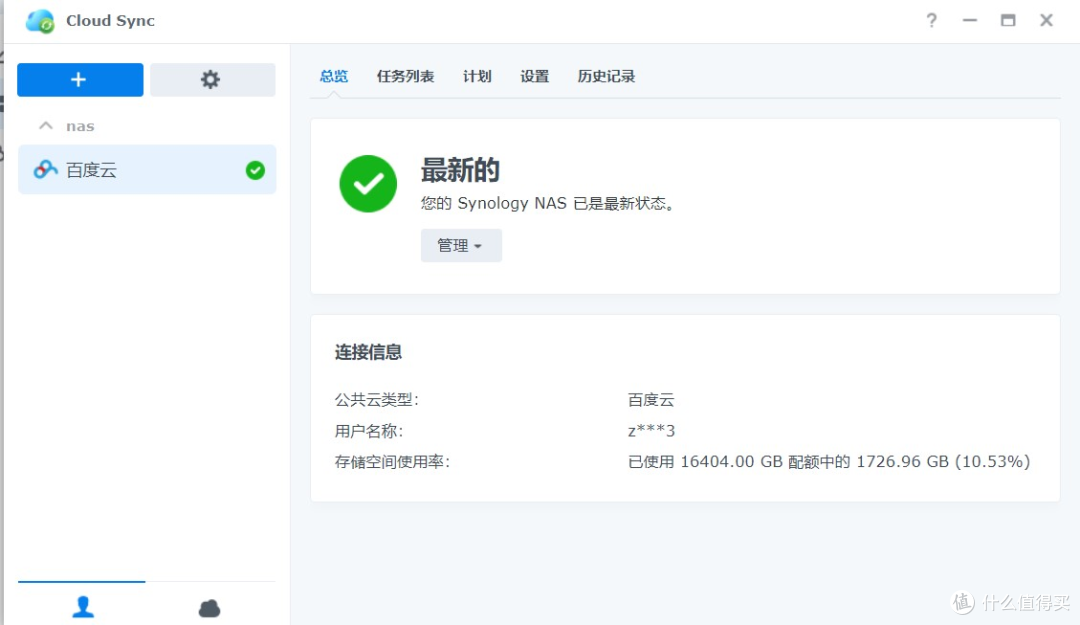Click the 连接信息 section heading
The width and height of the screenshot is (1080, 625).
click(x=368, y=352)
